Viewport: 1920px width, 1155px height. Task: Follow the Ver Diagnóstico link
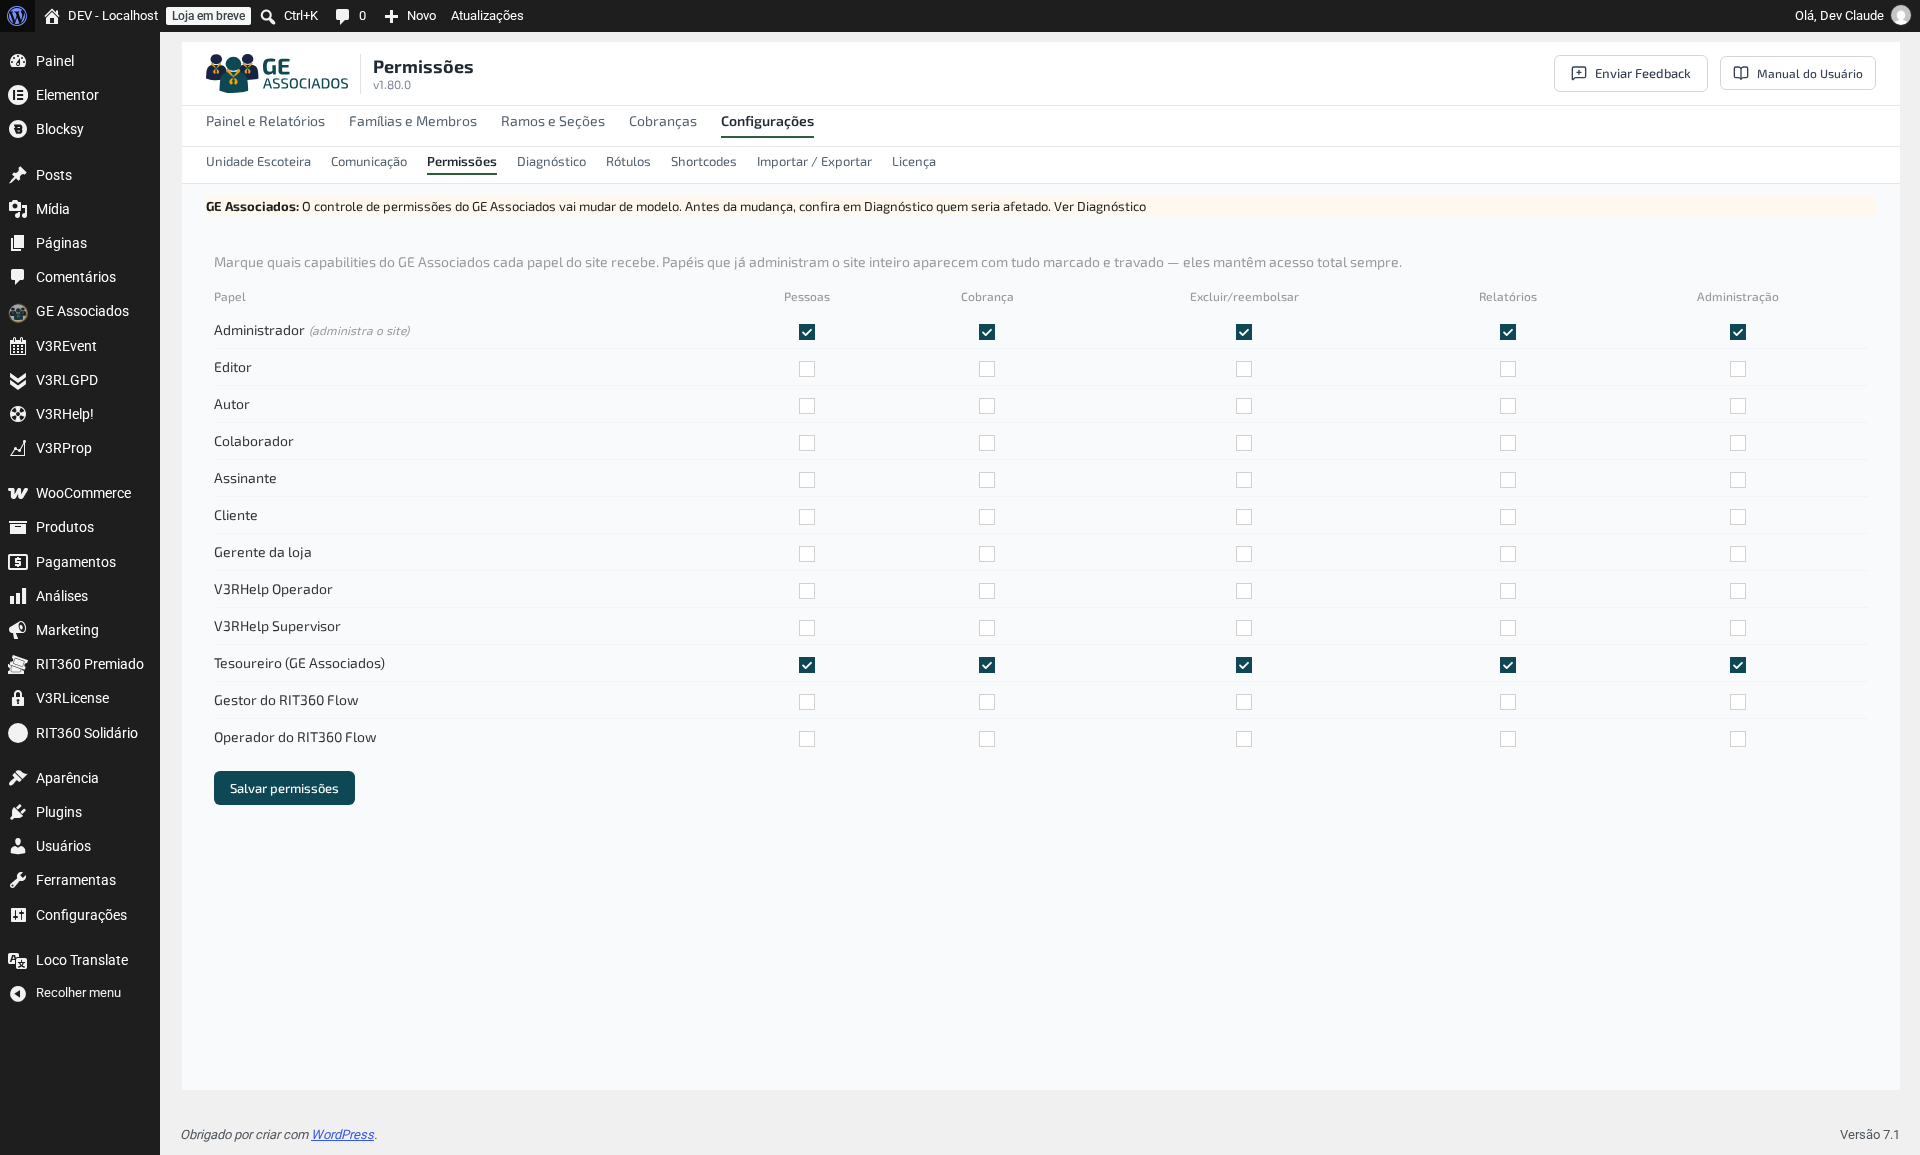[1100, 207]
